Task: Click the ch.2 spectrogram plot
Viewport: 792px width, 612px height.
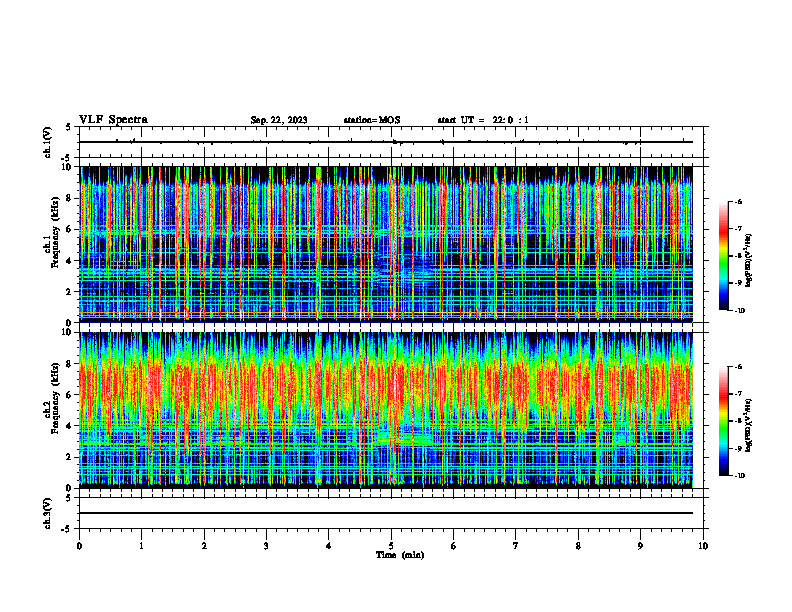Action: tap(386, 410)
